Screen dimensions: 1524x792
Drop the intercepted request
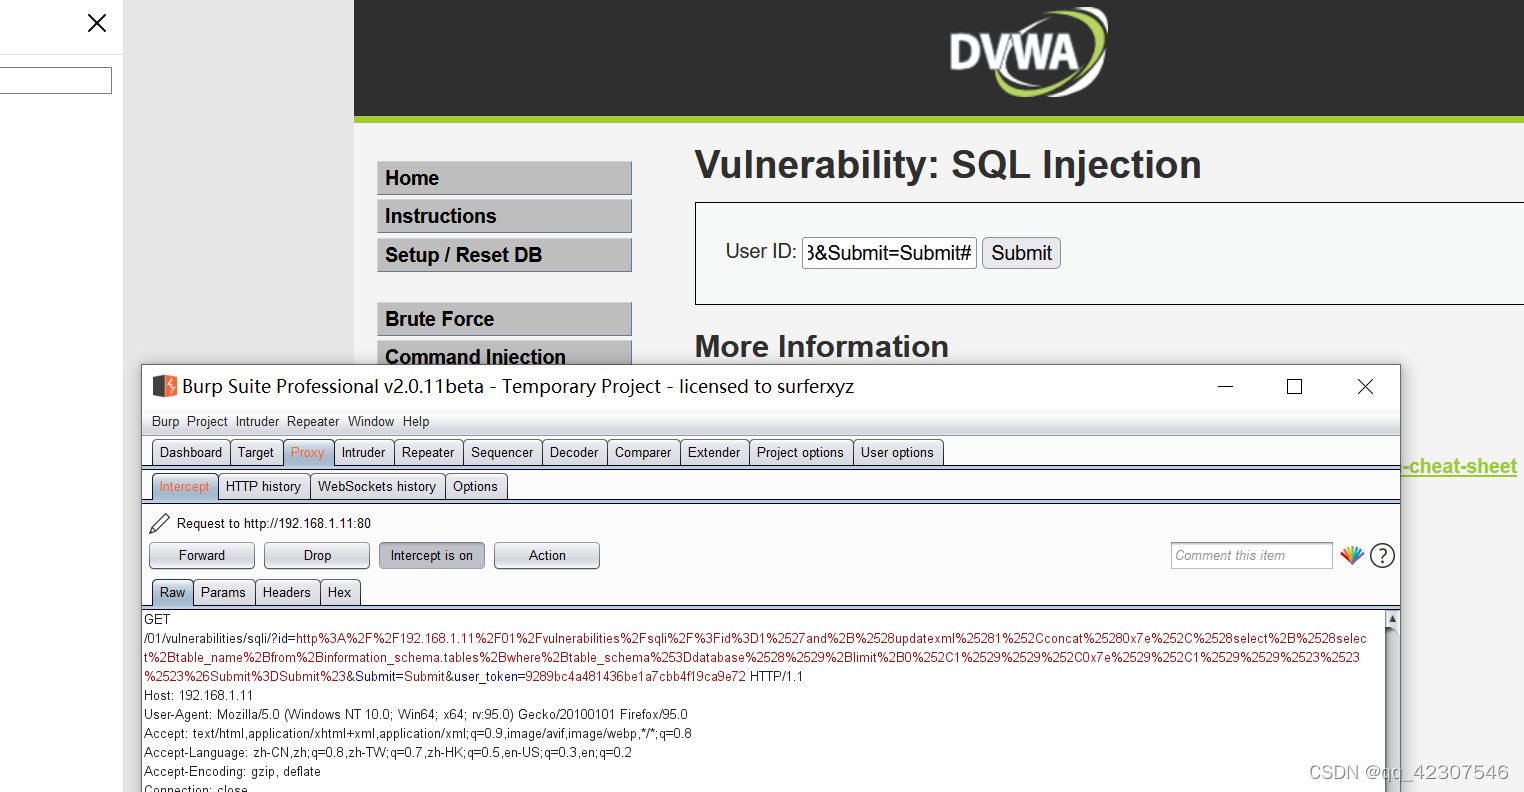pos(317,555)
